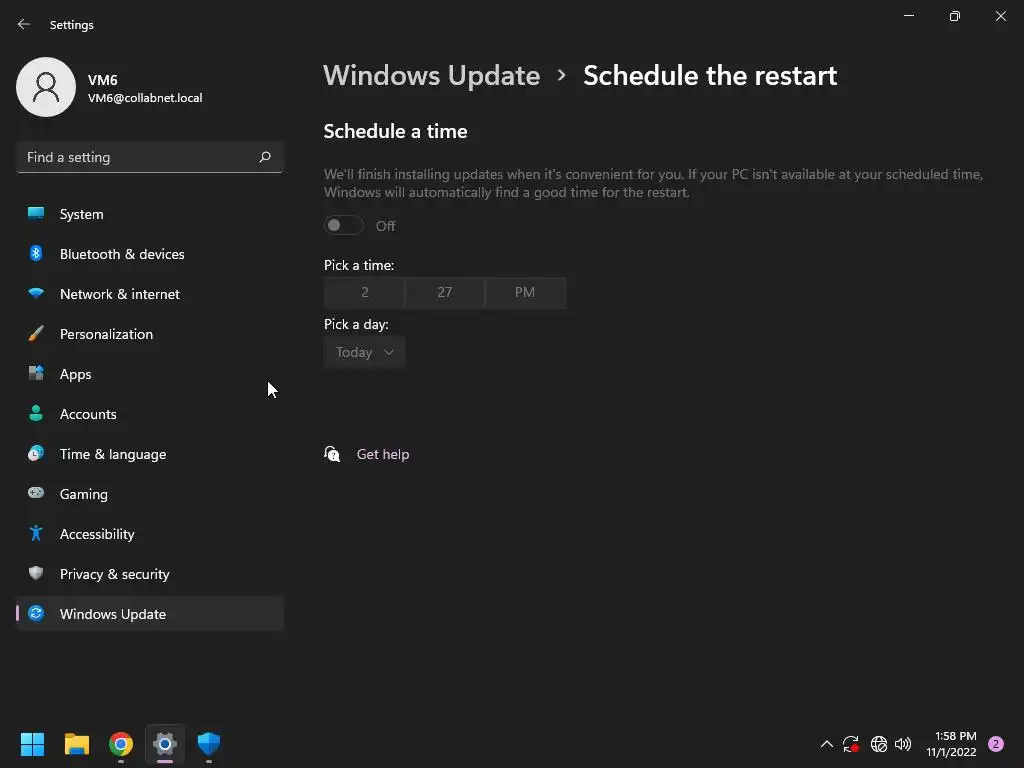Click the volume speaker tray icon
The width and height of the screenshot is (1024, 768).
[903, 744]
